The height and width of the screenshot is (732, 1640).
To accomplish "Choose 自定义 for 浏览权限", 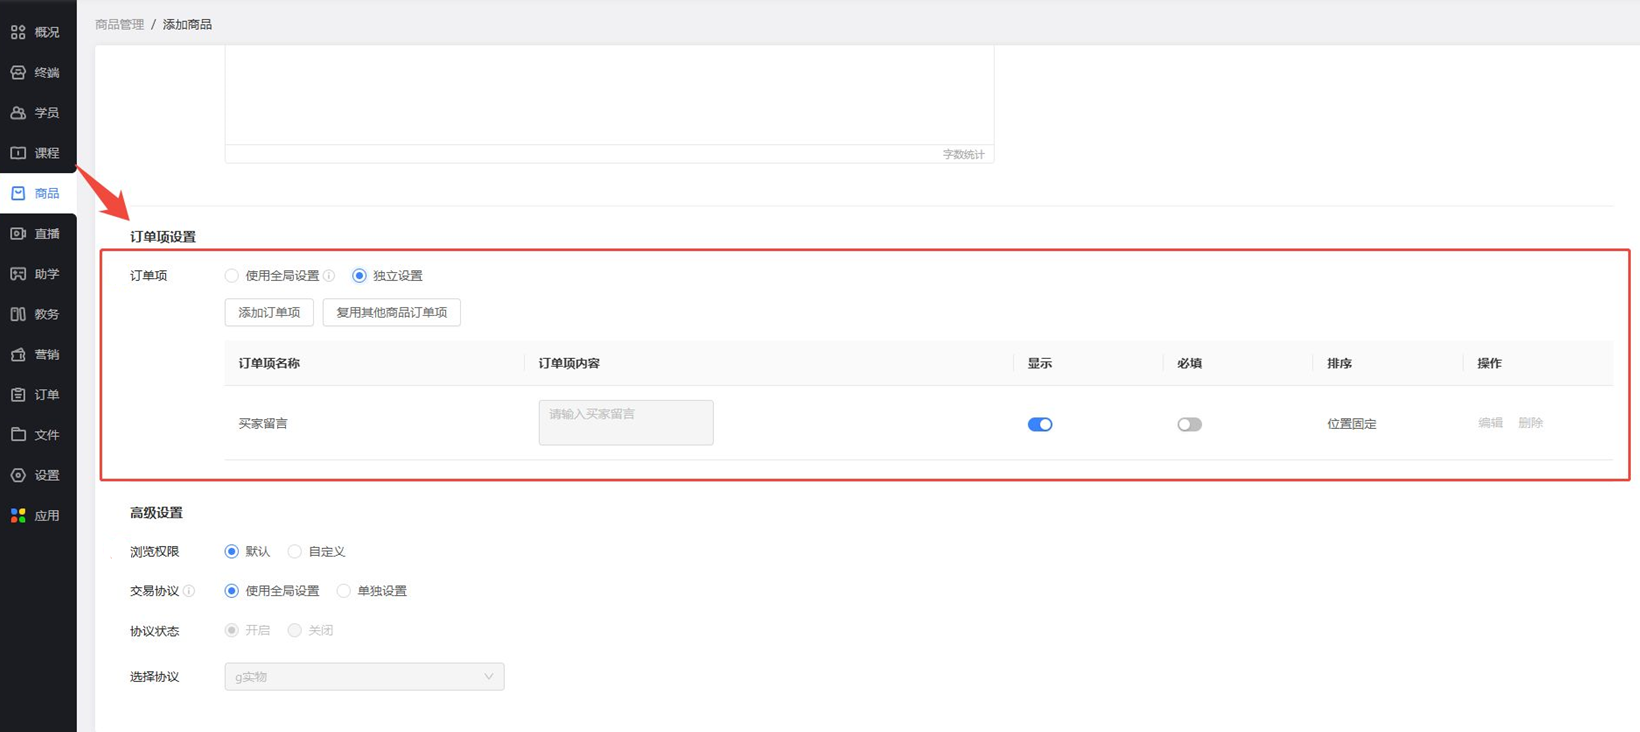I will point(295,552).
